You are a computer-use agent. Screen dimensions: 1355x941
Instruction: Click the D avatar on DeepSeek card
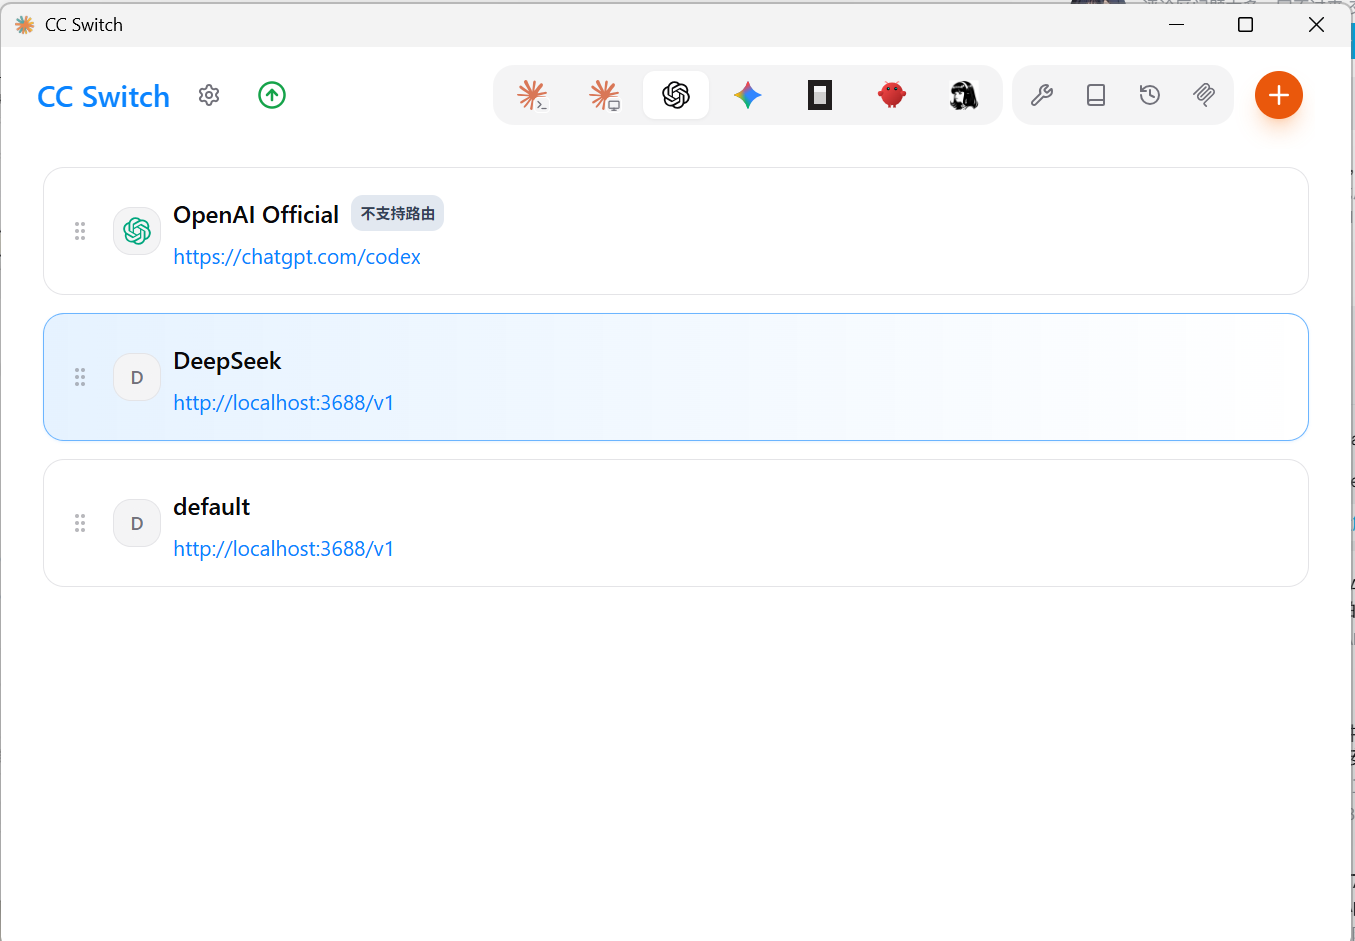point(137,377)
